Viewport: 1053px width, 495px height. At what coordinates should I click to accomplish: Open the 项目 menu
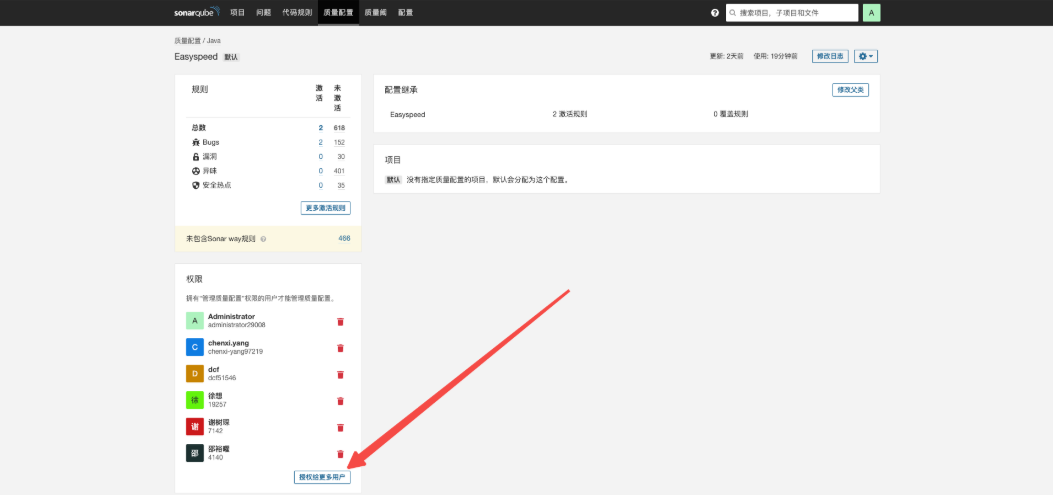pyautogui.click(x=237, y=13)
